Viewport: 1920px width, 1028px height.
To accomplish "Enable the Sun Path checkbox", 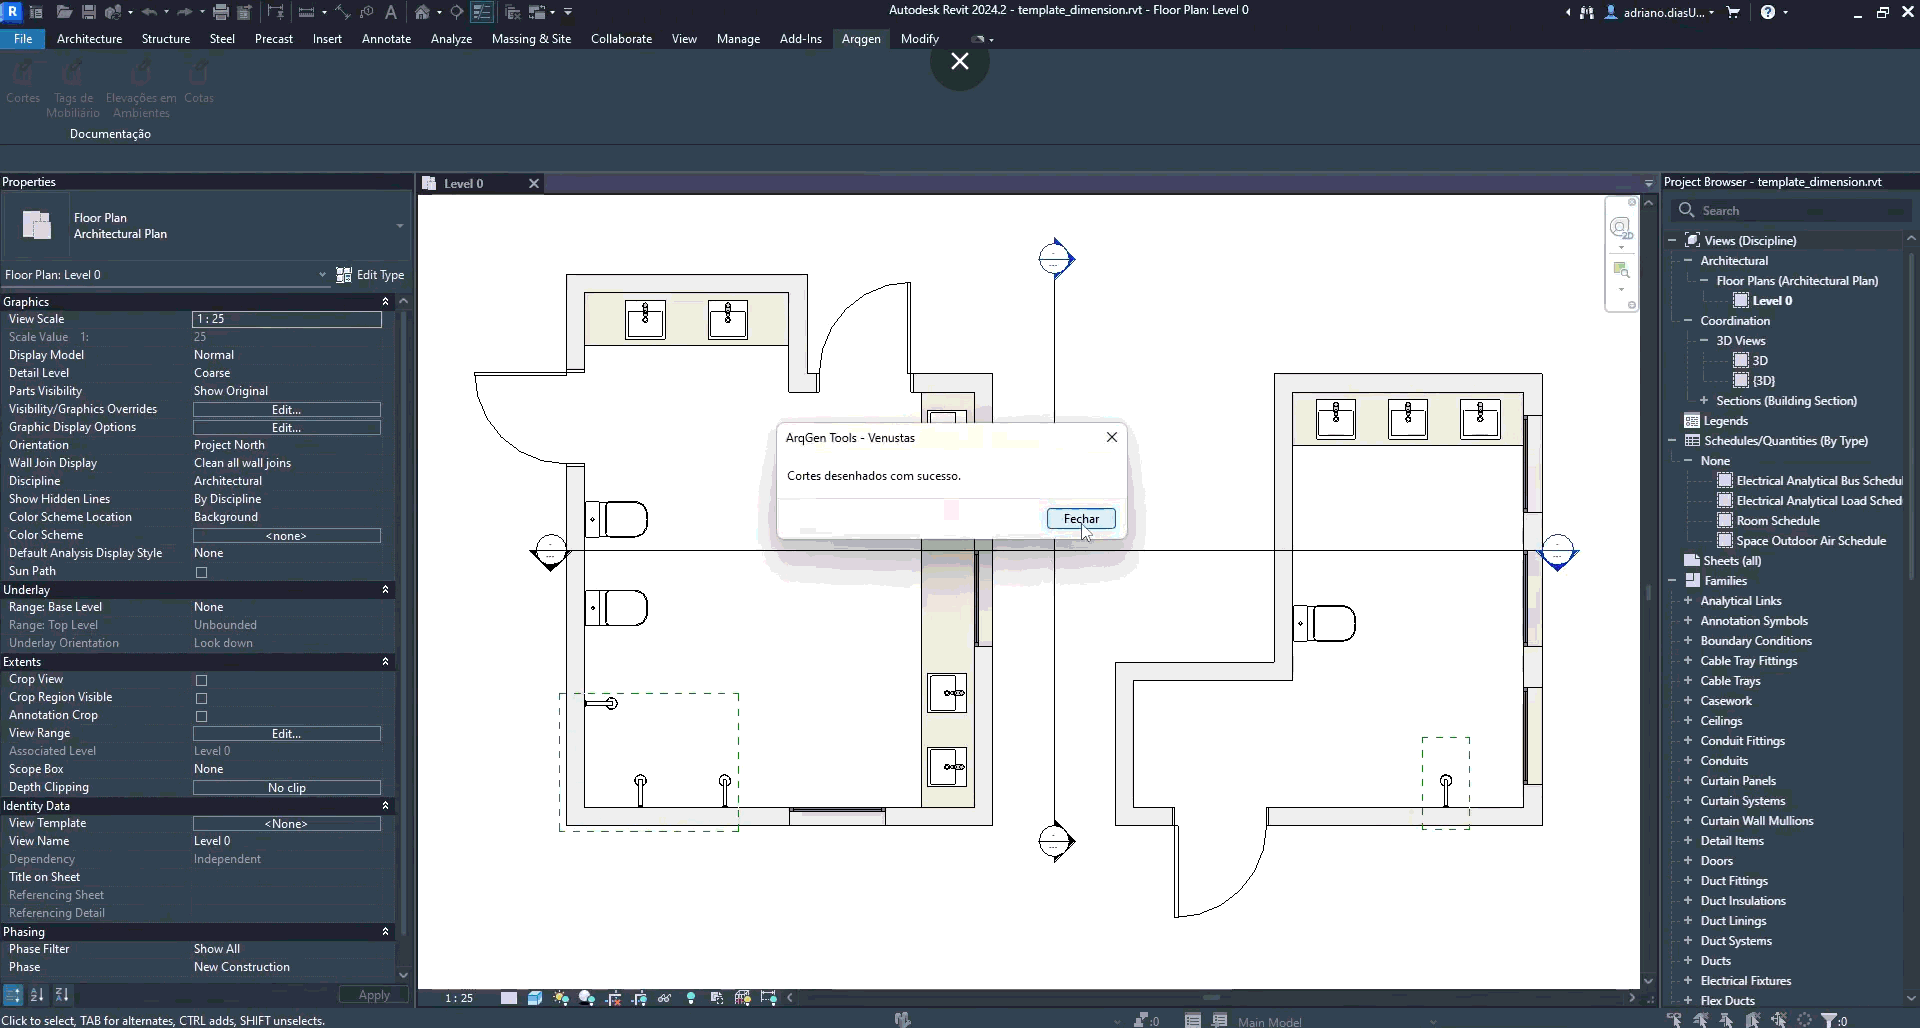I will (x=201, y=572).
